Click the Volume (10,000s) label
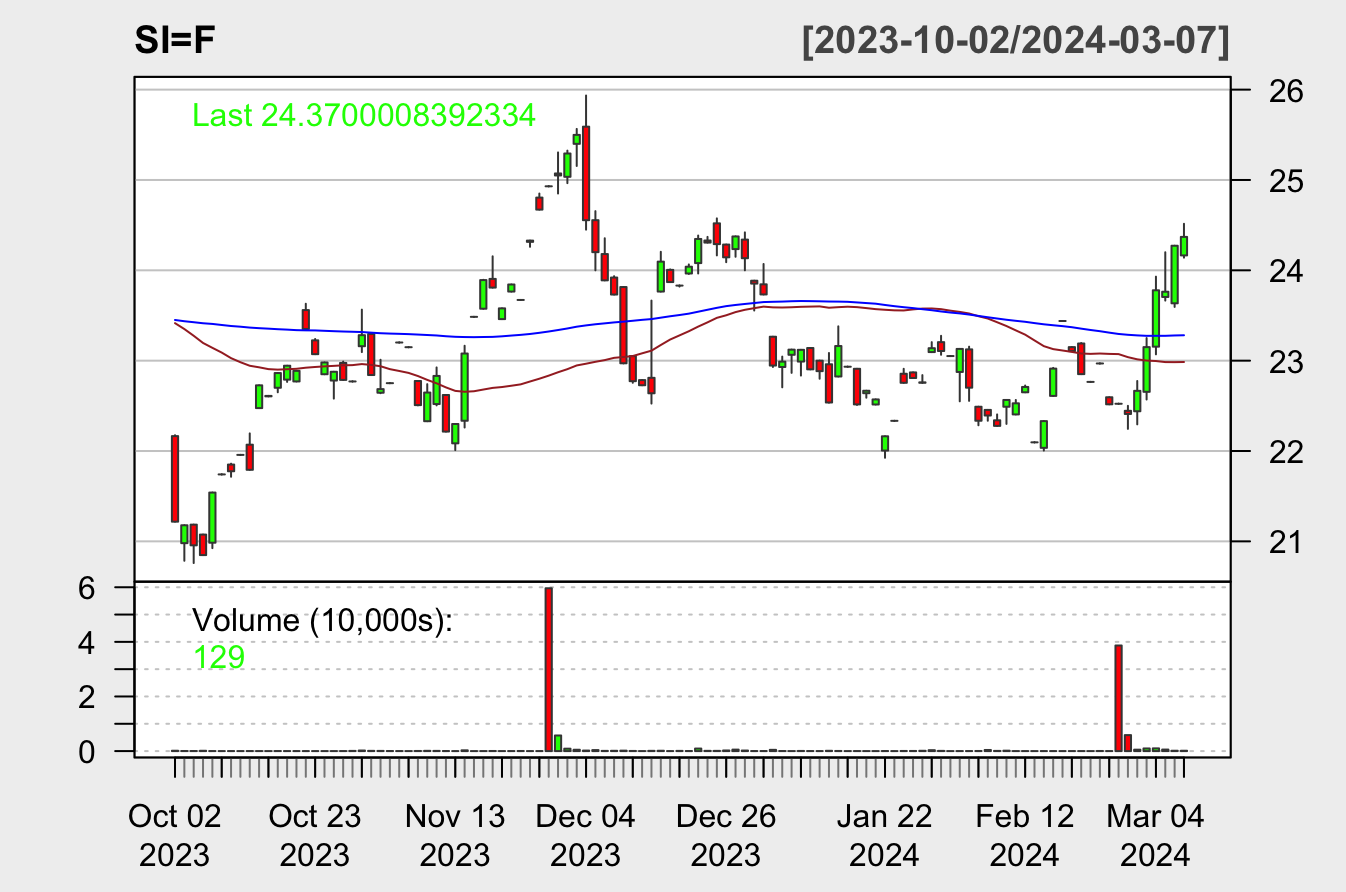The image size is (1346, 892). (x=323, y=620)
